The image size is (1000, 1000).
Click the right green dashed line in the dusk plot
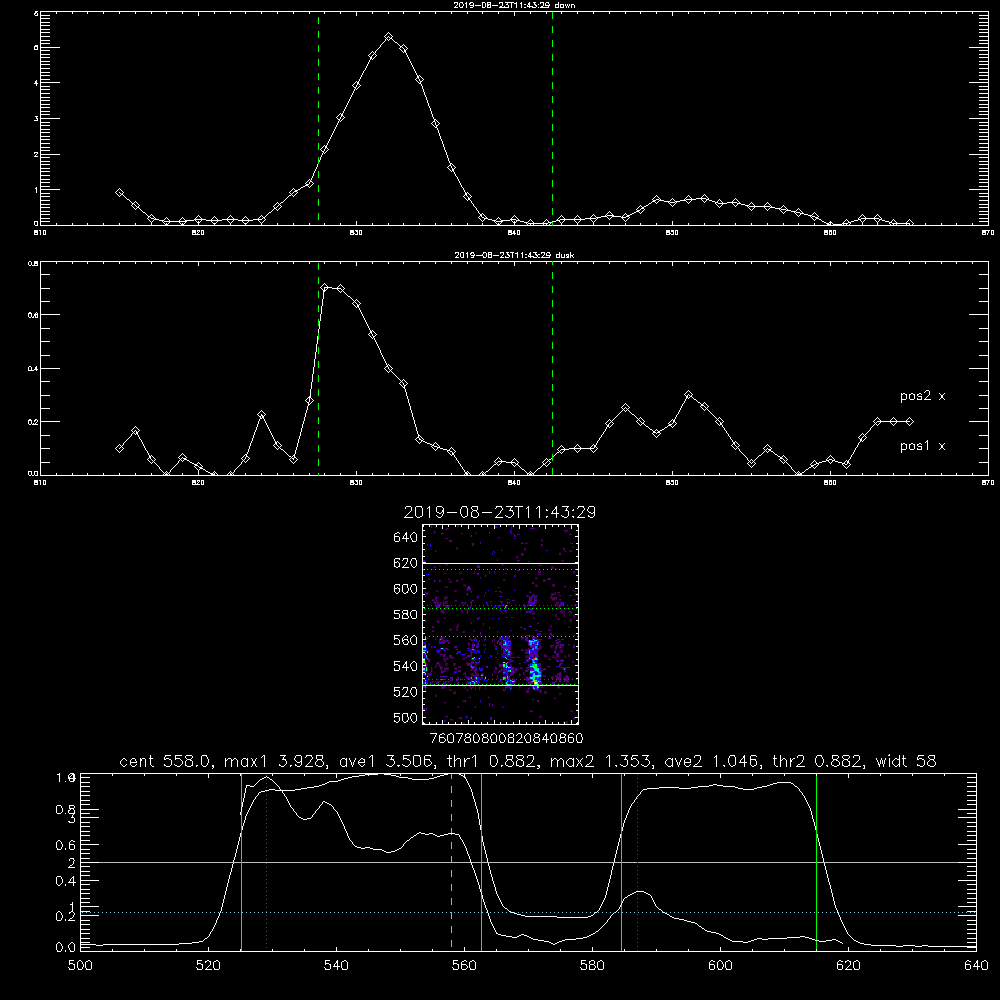point(552,368)
